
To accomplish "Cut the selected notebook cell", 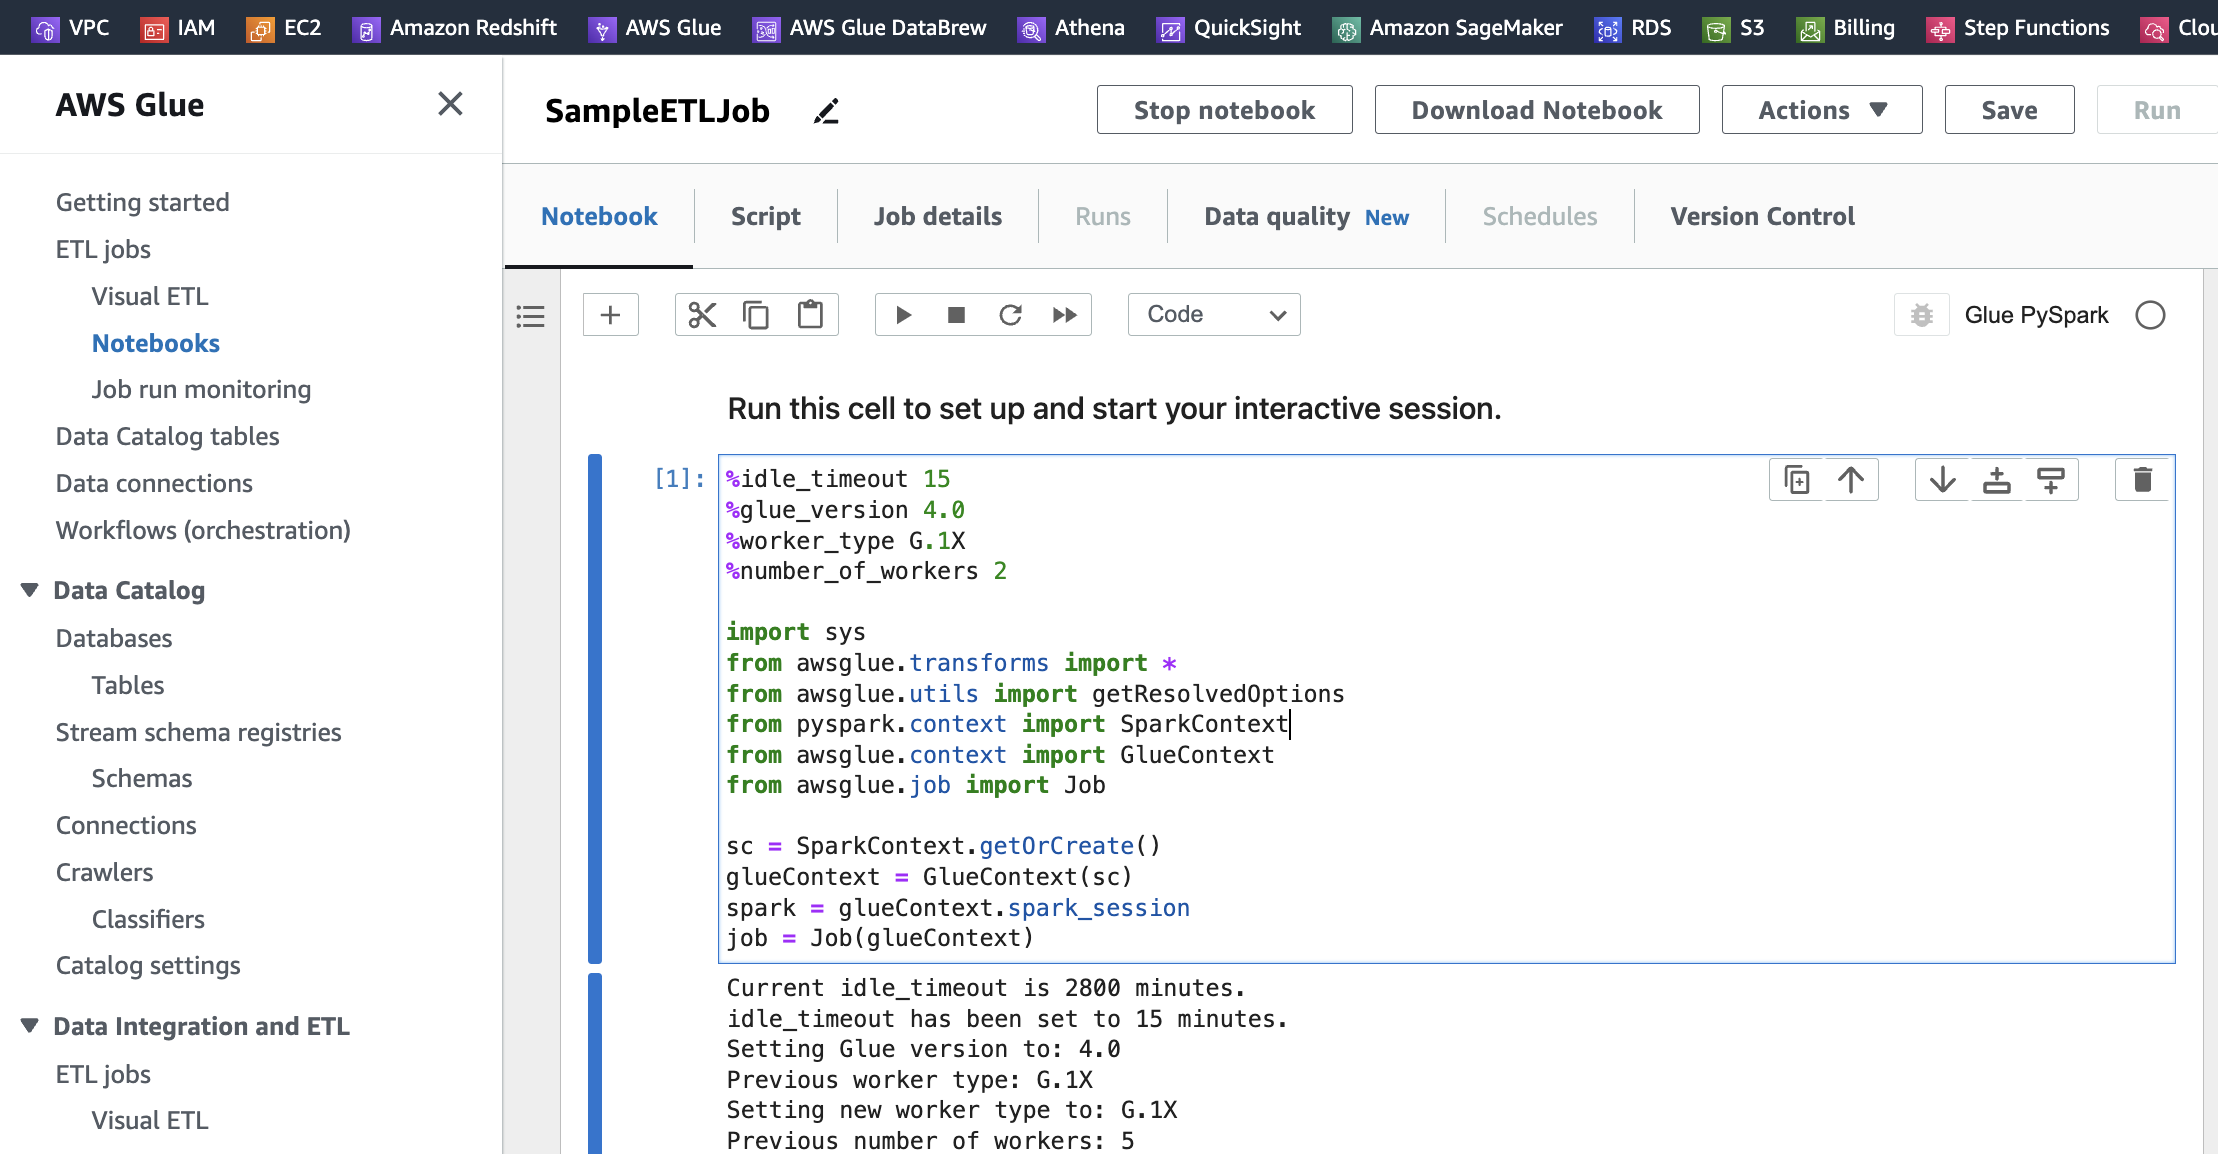I will pos(703,314).
